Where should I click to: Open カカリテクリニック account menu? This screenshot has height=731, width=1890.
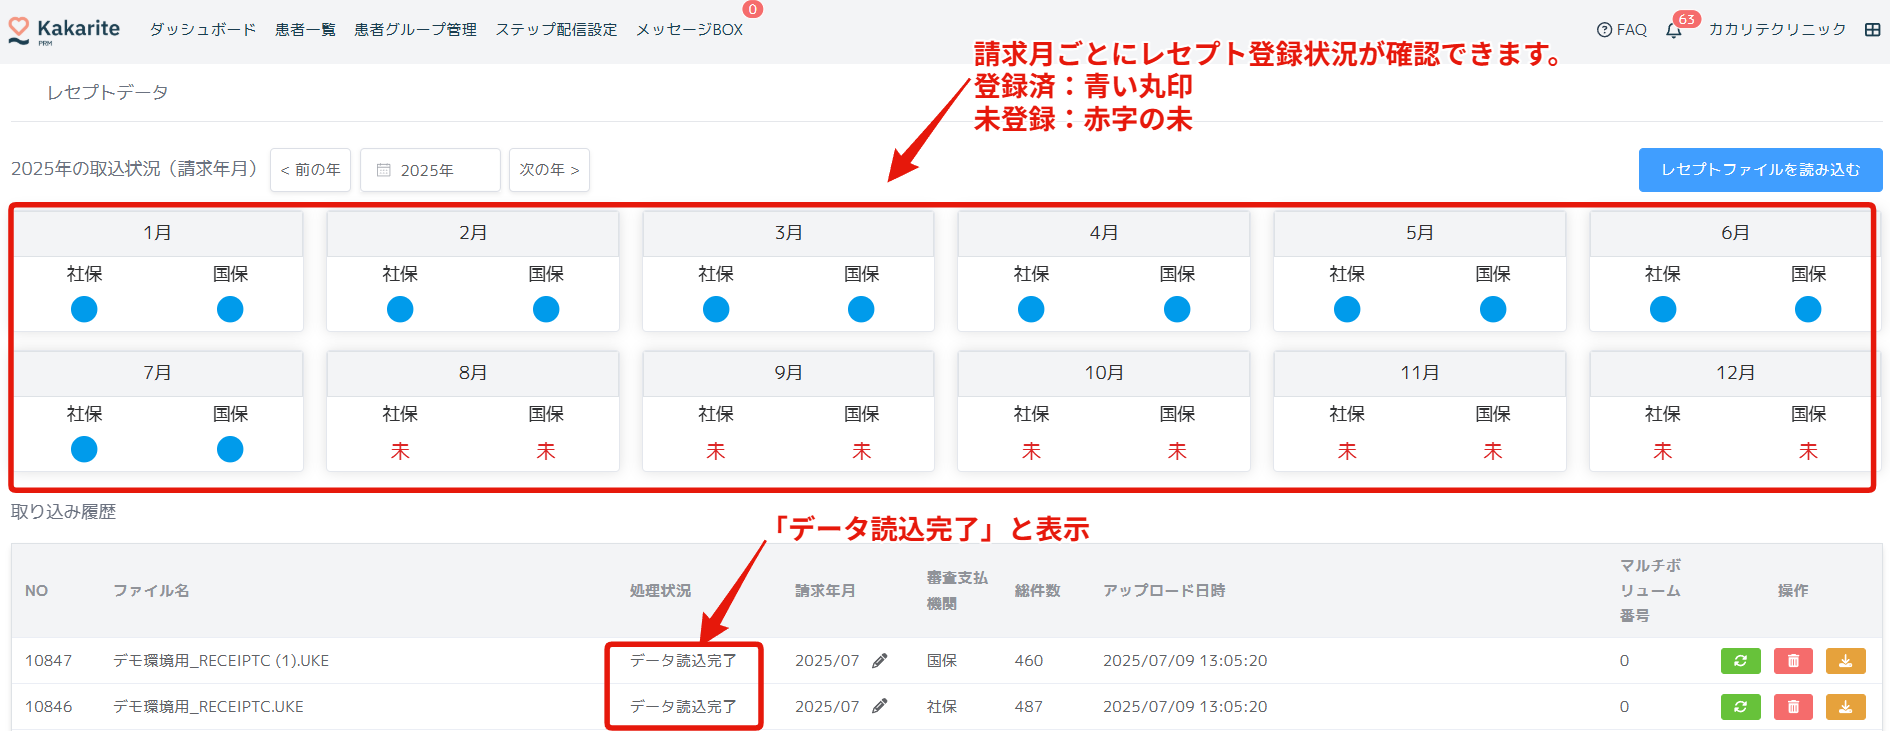tap(1777, 30)
